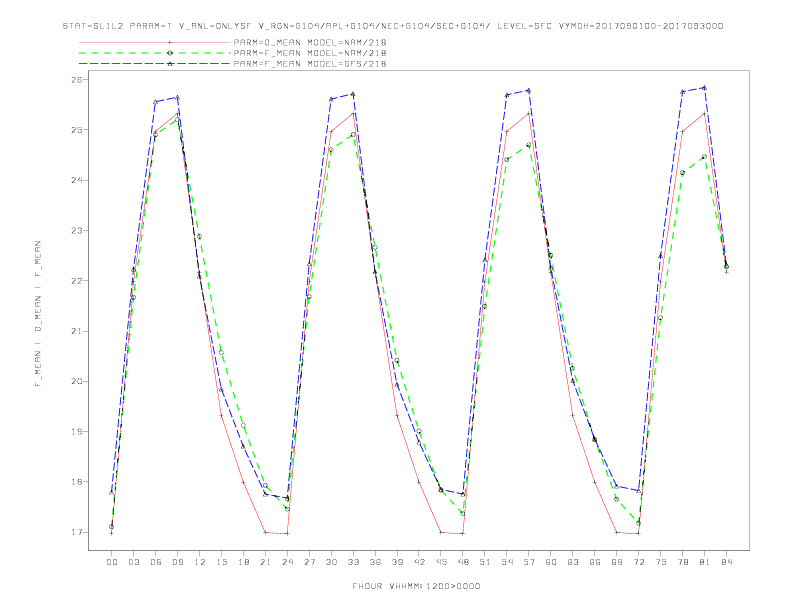Click the x-axis tick label 75
Image resolution: width=792 pixels, height=612 pixels.
tap(661, 562)
